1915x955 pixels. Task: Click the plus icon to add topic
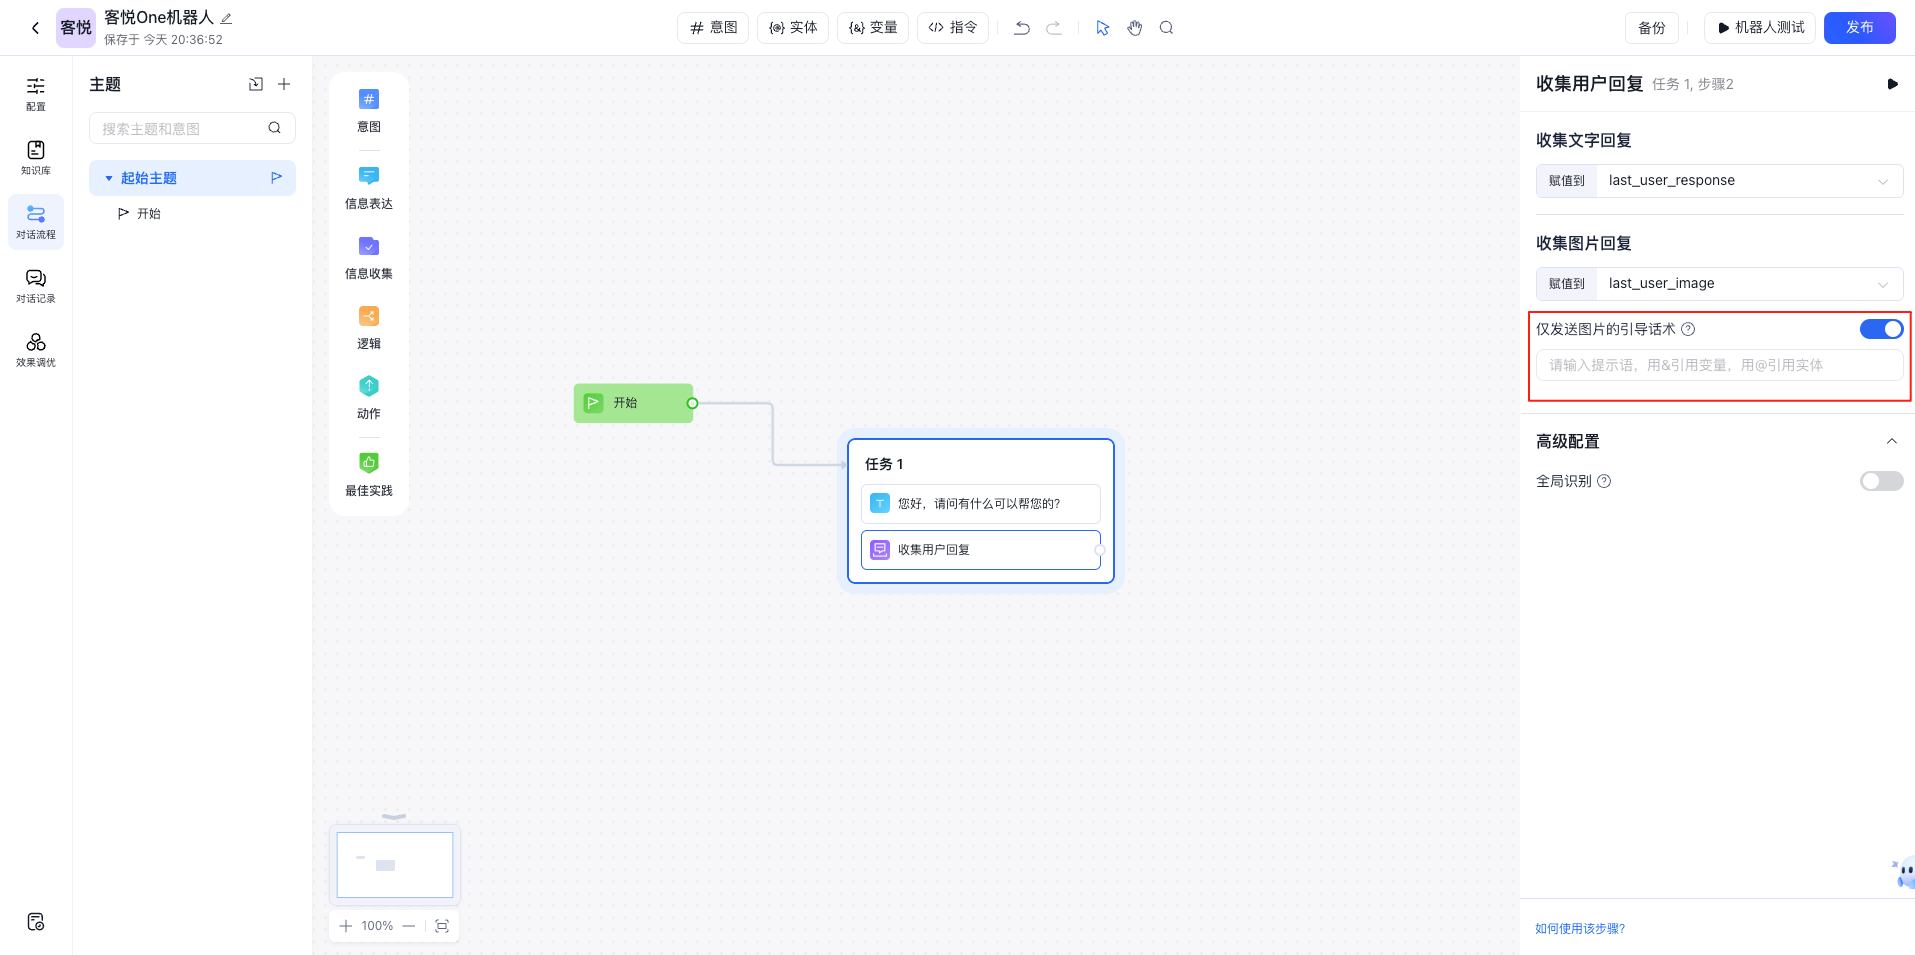284,85
